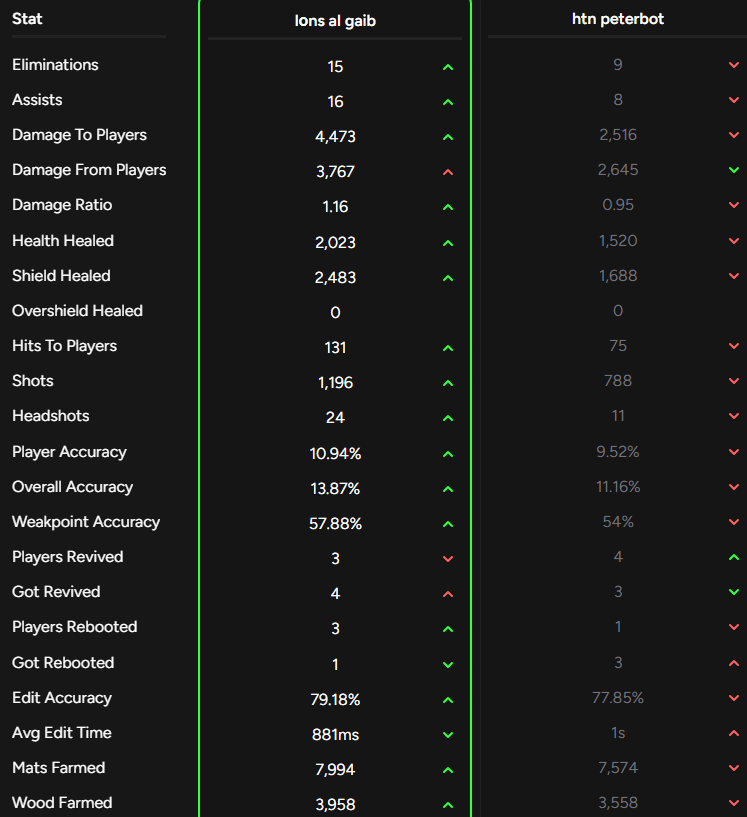
Task: Click the red arrow beside 788 shots
Action: [733, 381]
